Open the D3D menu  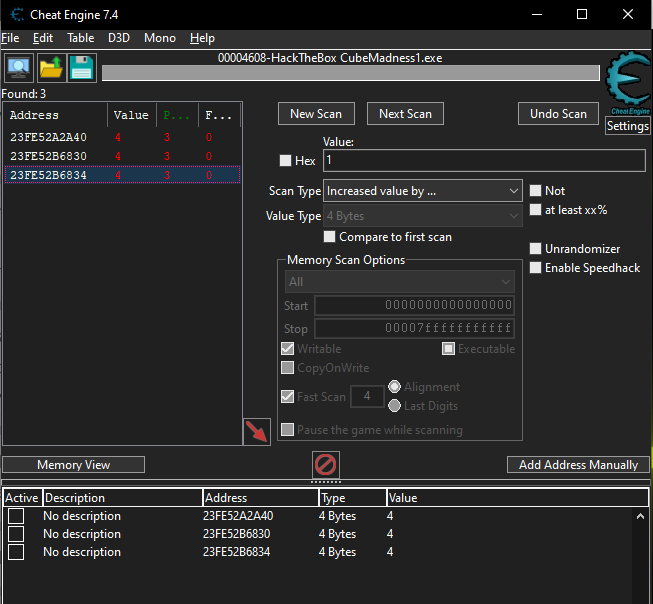click(119, 38)
